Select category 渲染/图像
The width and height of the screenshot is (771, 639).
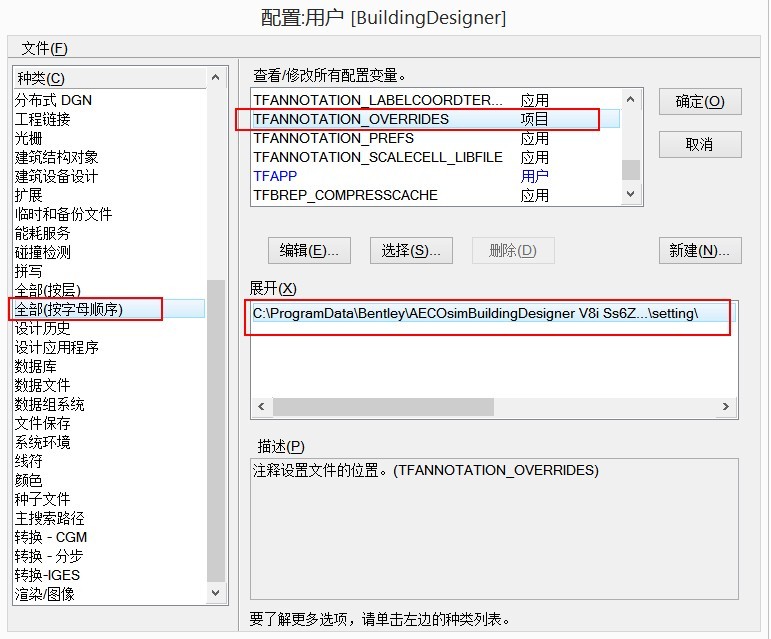pos(109,594)
